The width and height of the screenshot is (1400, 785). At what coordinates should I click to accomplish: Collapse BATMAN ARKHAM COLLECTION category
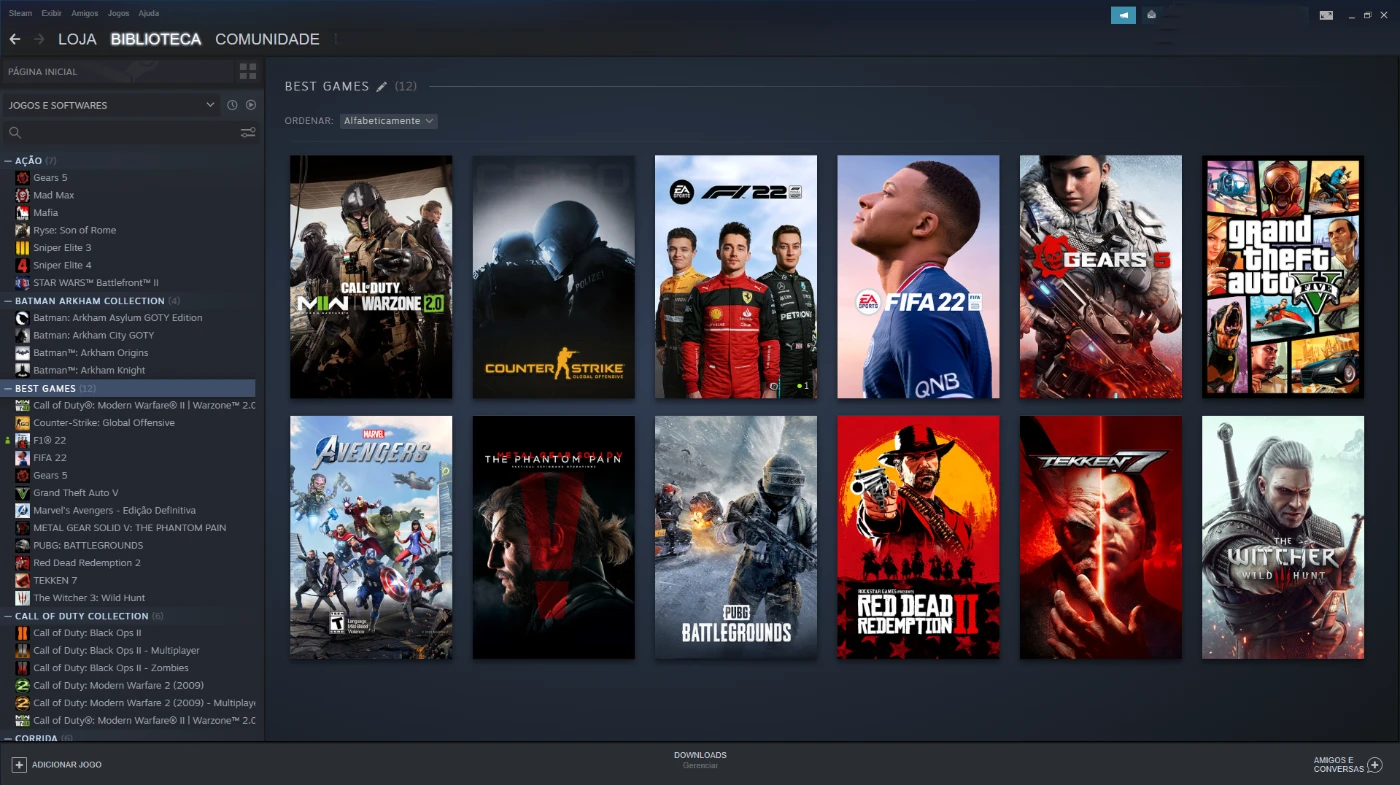click(x=8, y=300)
